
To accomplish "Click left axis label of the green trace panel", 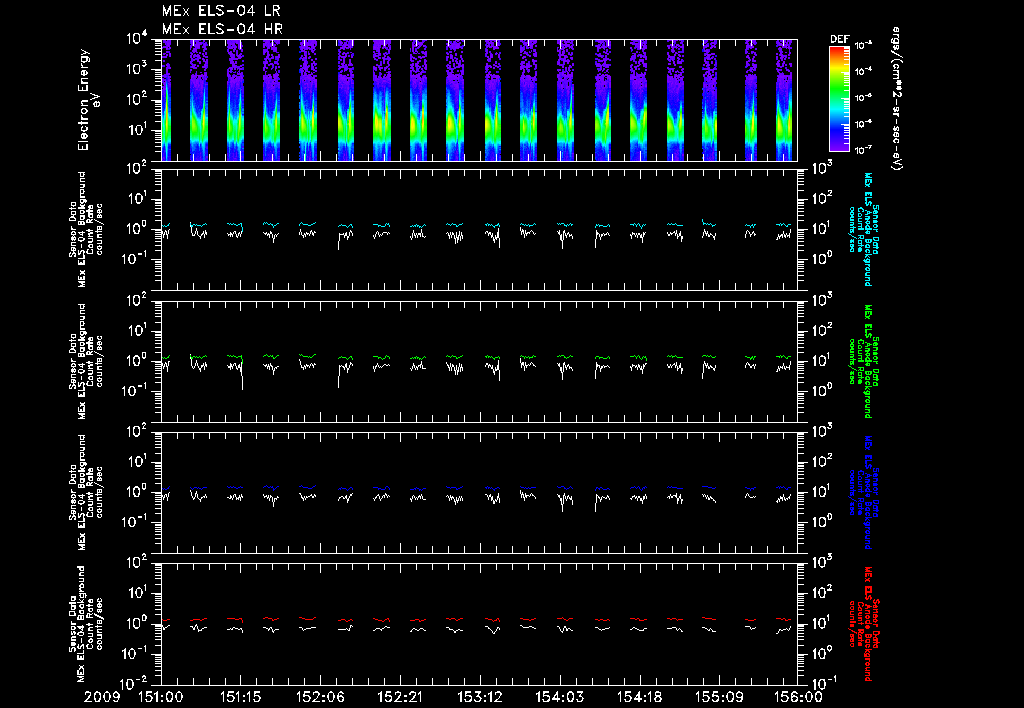I will 86,361.
